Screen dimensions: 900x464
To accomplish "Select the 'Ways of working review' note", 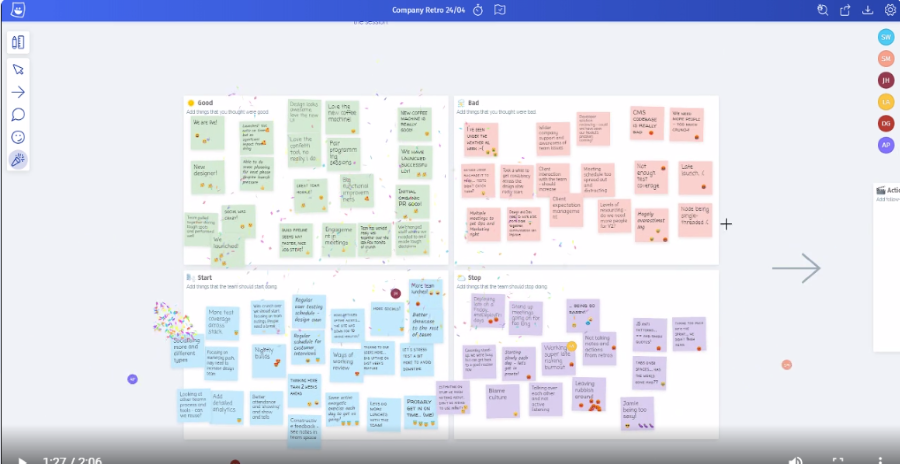I will 347,365.
